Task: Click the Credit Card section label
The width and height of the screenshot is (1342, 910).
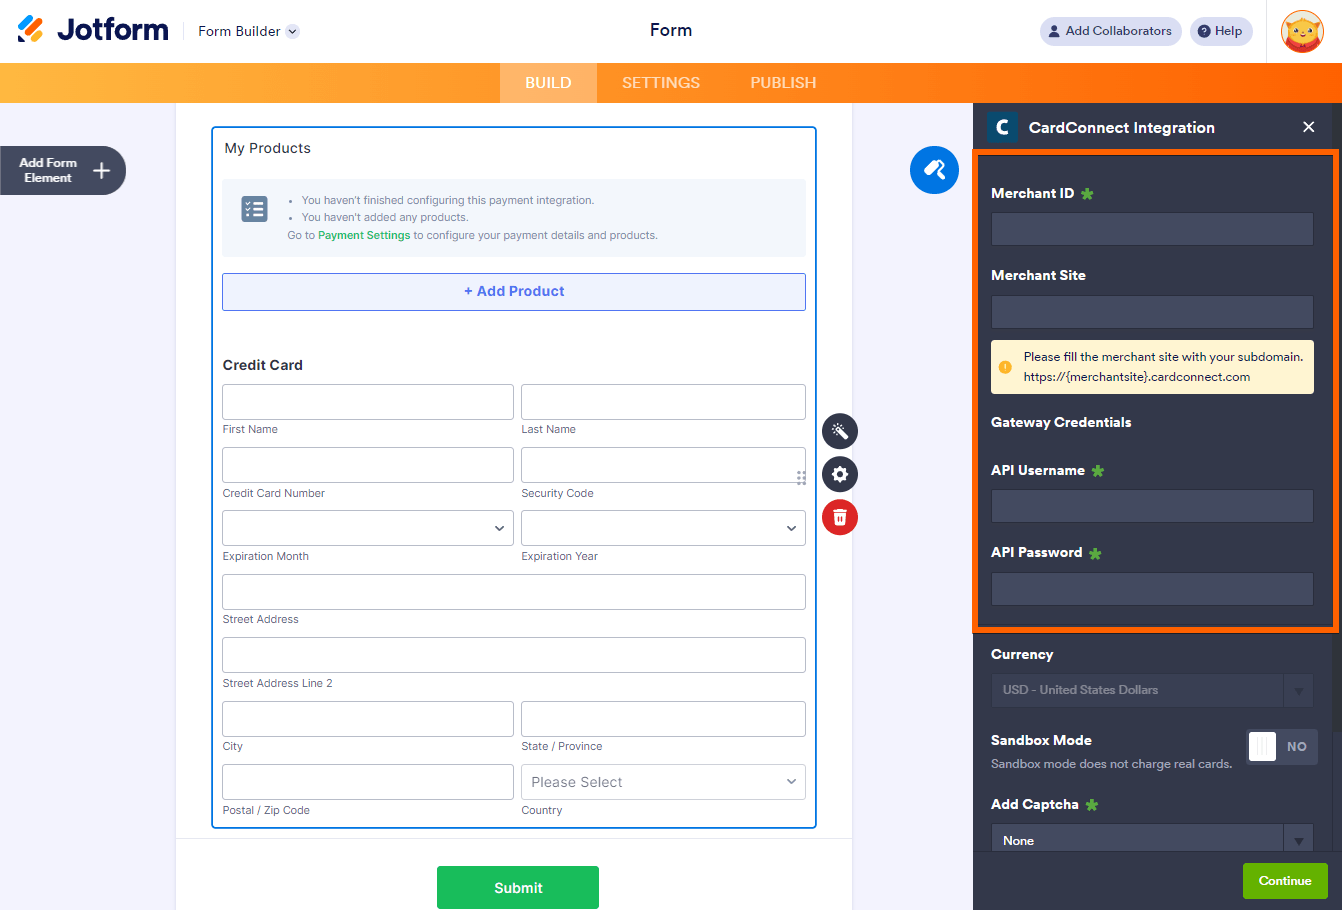Action: (262, 365)
